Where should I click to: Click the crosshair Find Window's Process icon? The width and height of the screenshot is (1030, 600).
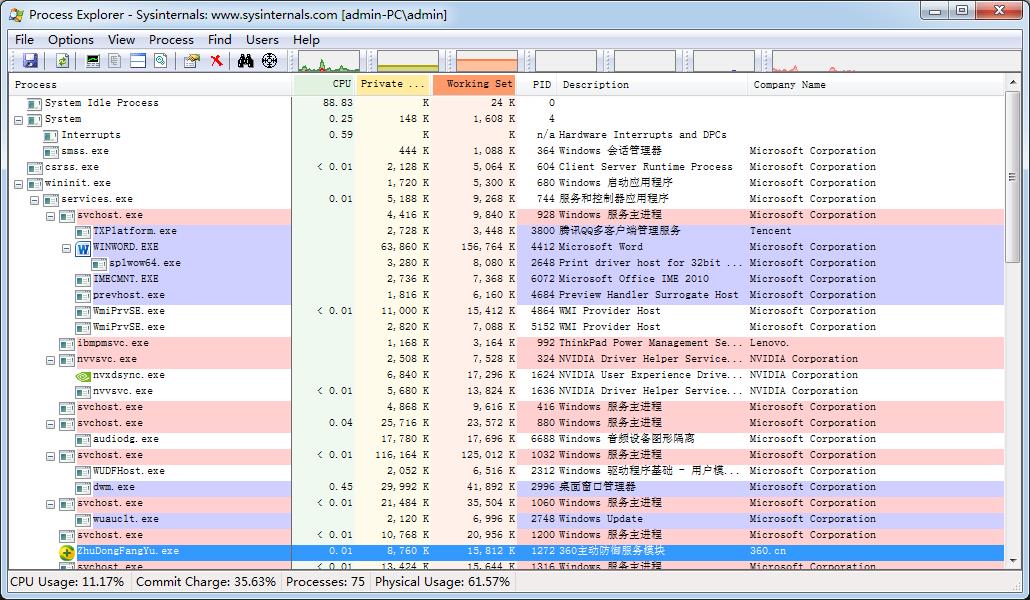pyautogui.click(x=269, y=61)
